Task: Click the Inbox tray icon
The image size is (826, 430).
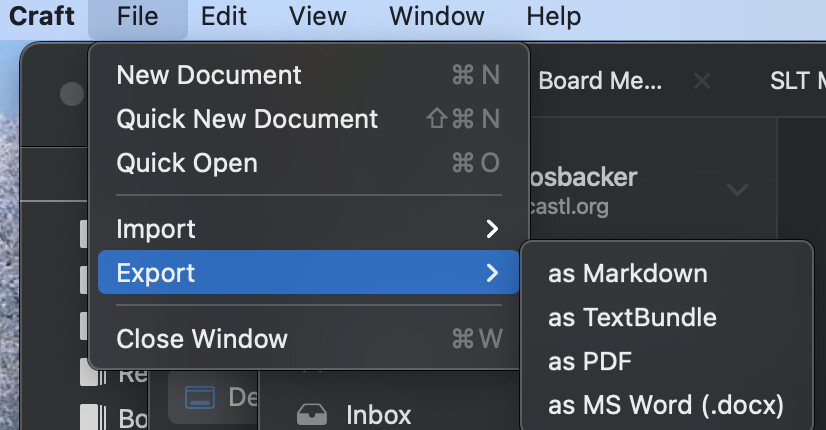Action: click(312, 414)
